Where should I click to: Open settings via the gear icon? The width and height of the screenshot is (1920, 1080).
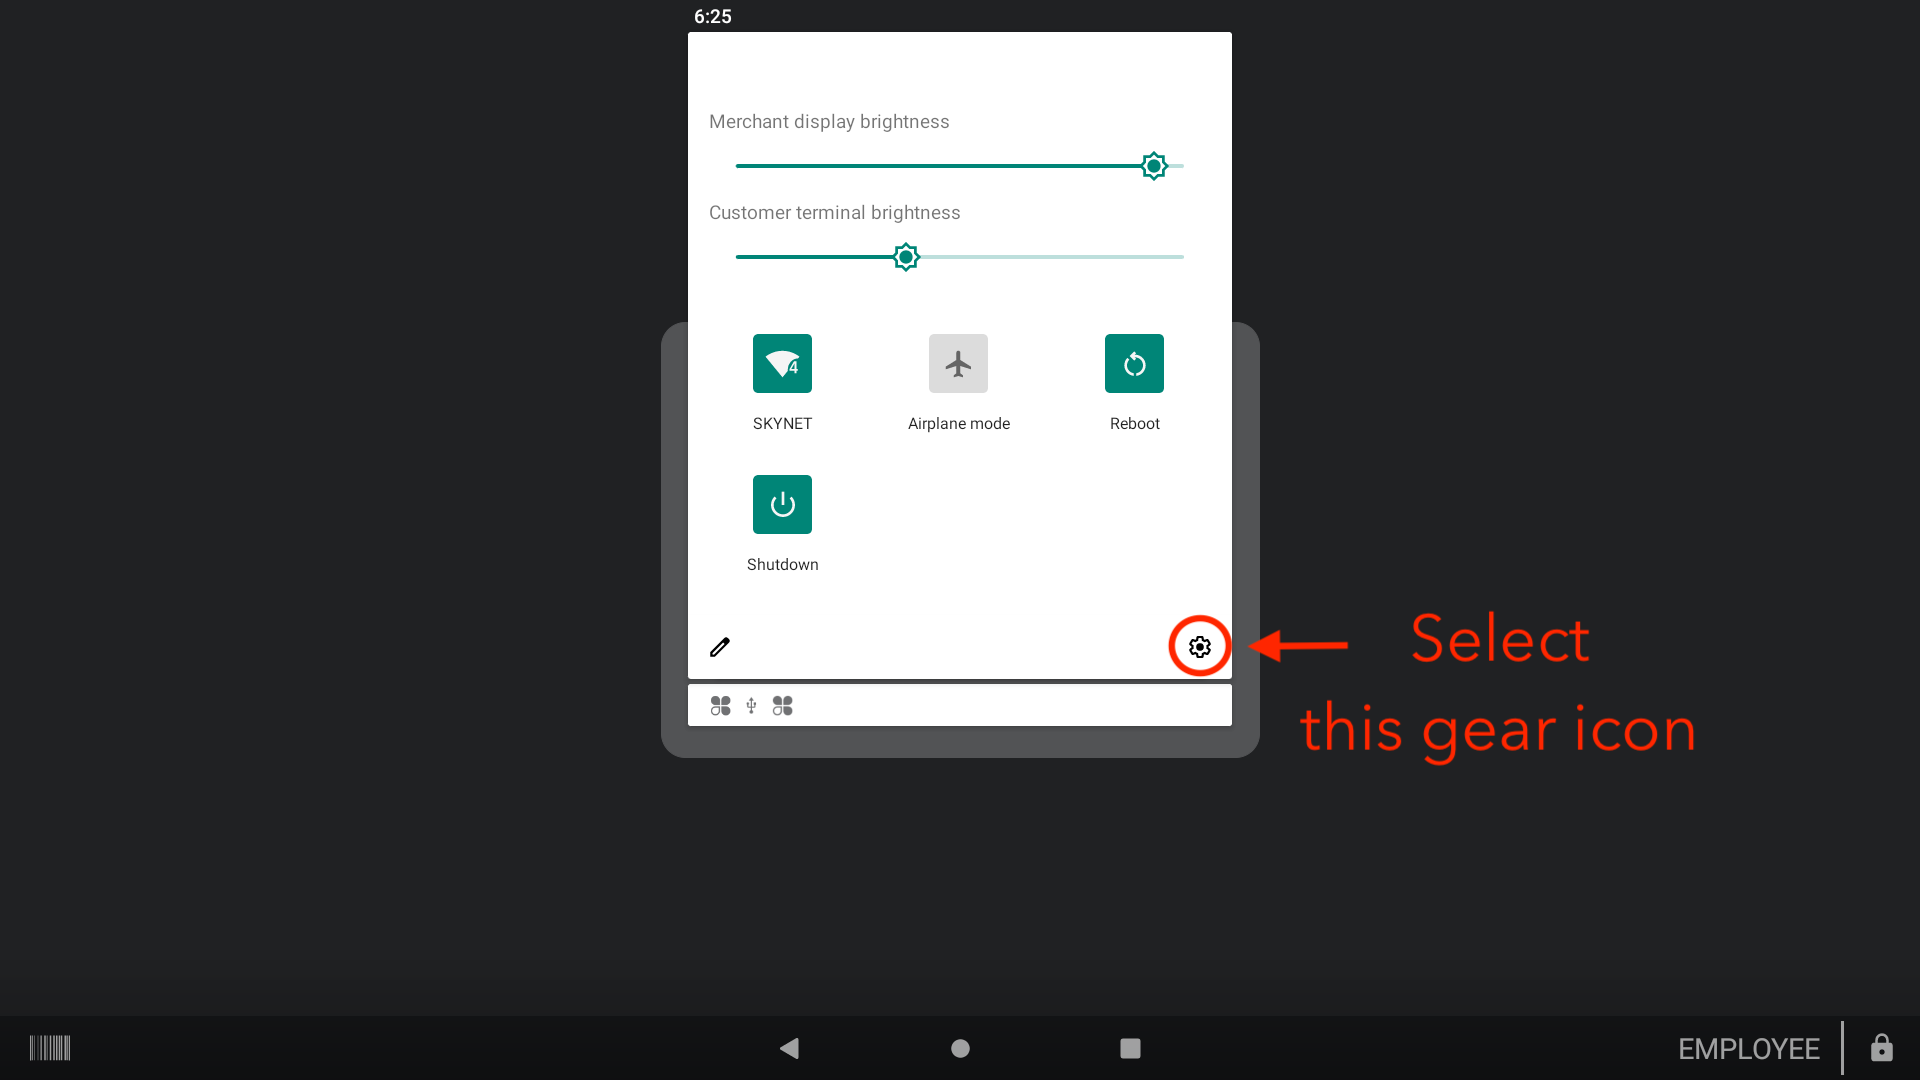tap(1199, 647)
